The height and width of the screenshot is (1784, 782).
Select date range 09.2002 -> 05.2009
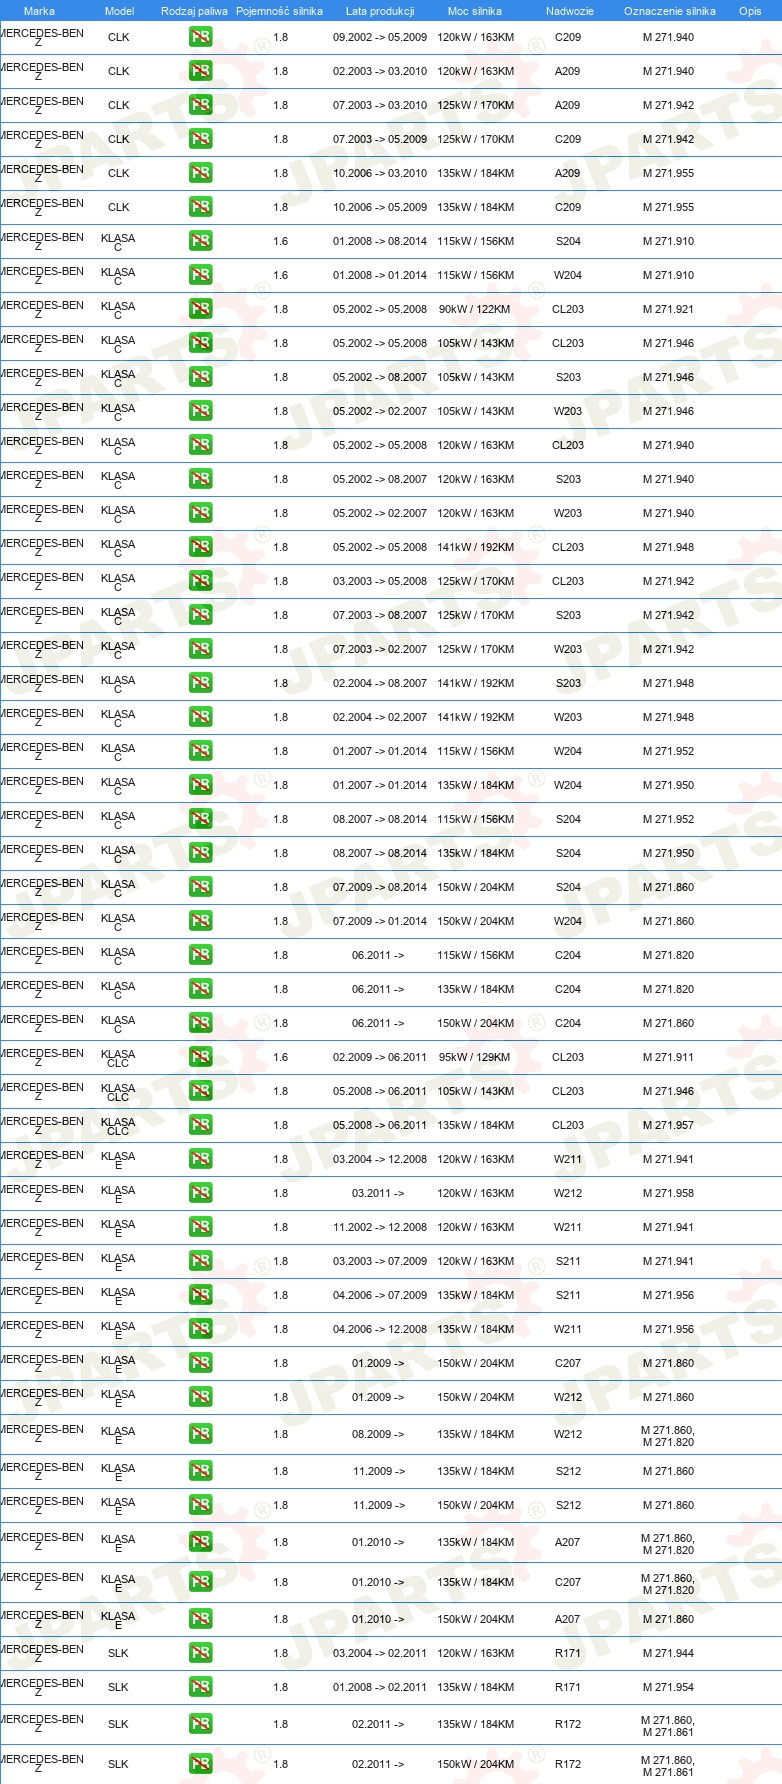380,38
